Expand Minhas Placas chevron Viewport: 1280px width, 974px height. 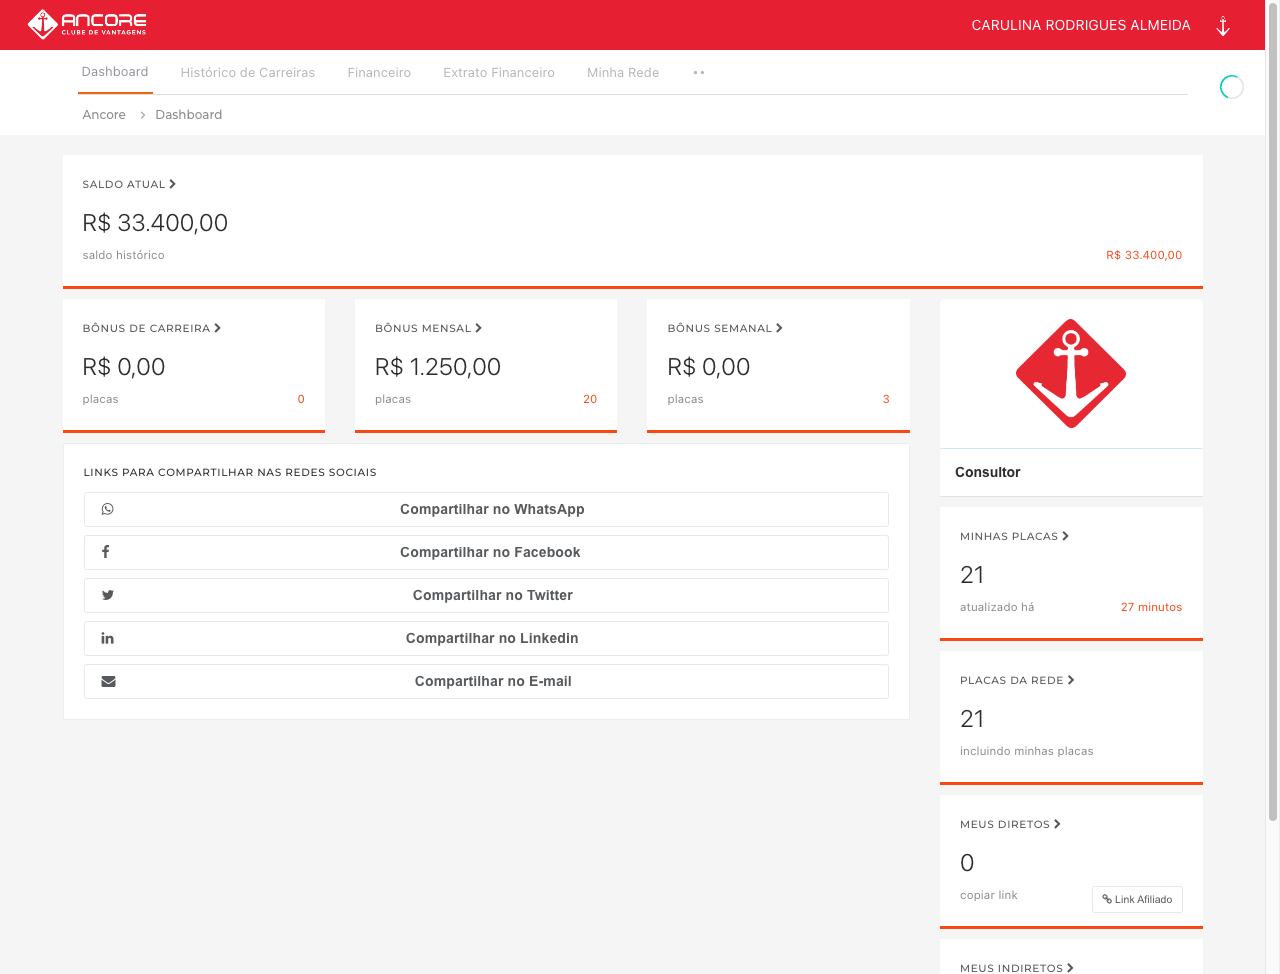(1066, 536)
